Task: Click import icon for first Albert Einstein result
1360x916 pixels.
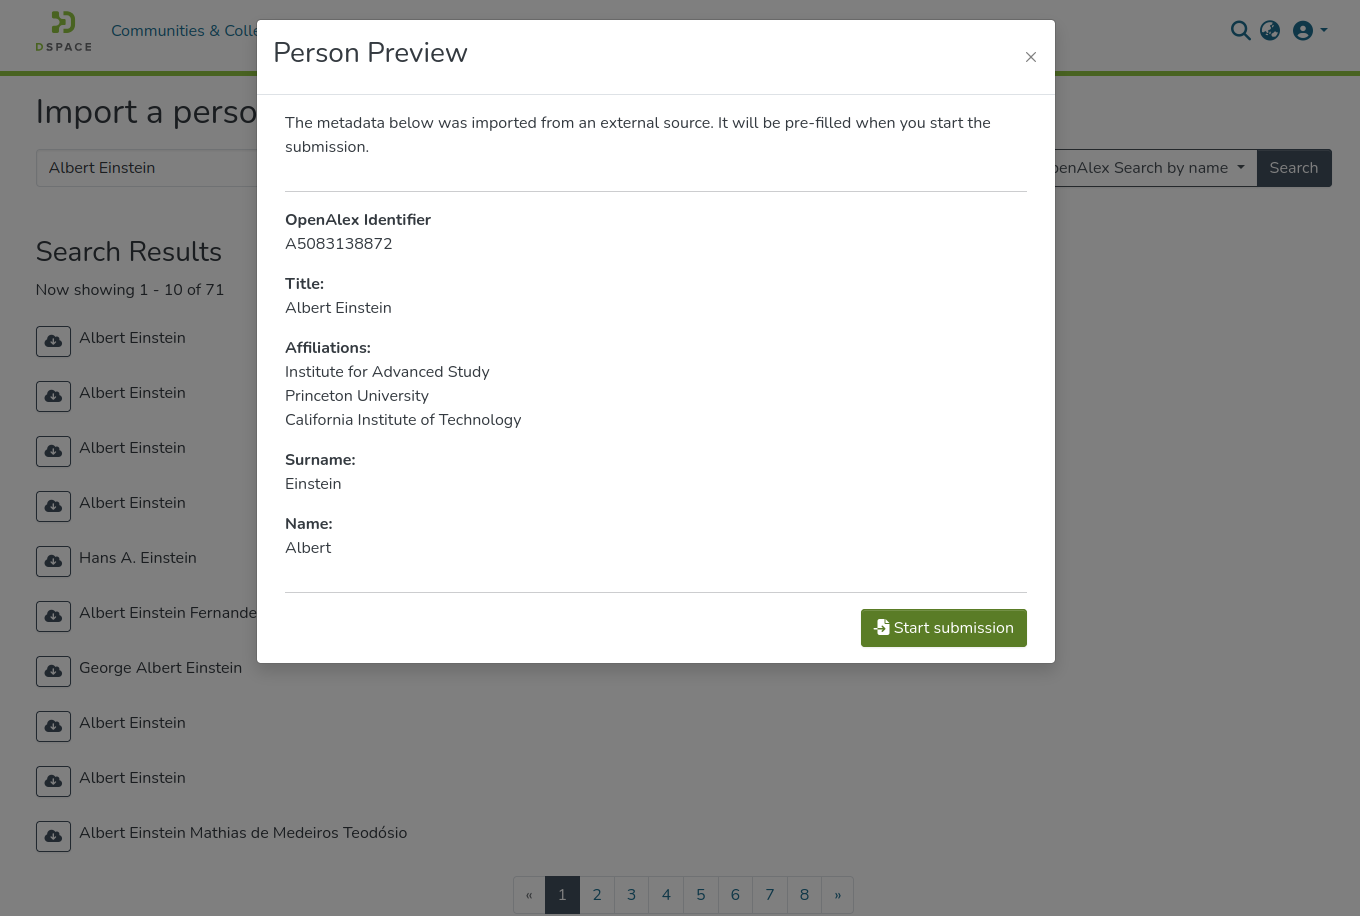Action: click(53, 341)
